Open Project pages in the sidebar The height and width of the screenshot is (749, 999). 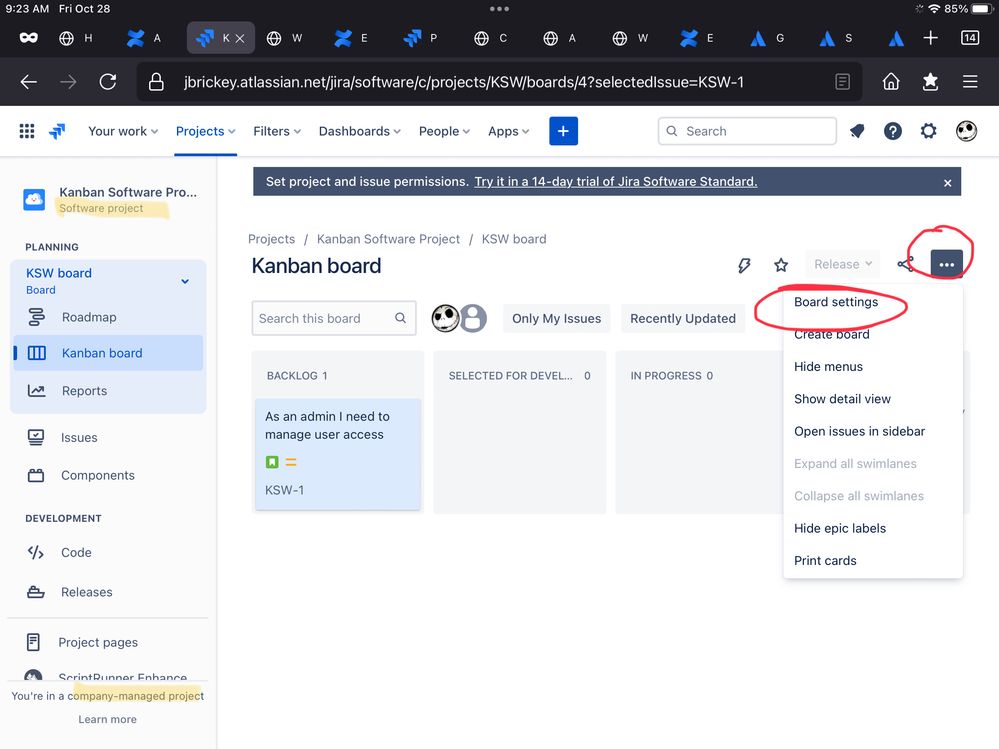[x=108, y=643]
